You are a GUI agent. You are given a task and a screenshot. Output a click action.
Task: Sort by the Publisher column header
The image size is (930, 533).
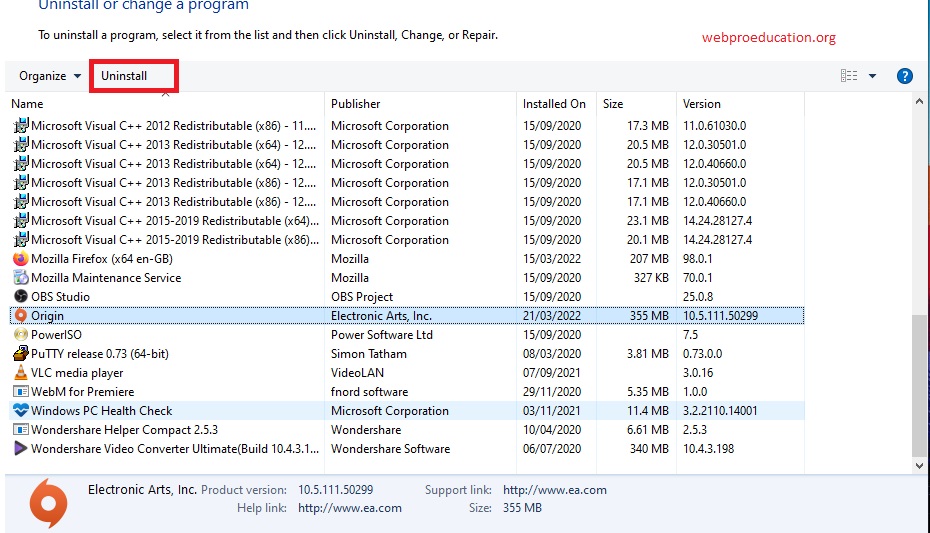pyautogui.click(x=355, y=104)
